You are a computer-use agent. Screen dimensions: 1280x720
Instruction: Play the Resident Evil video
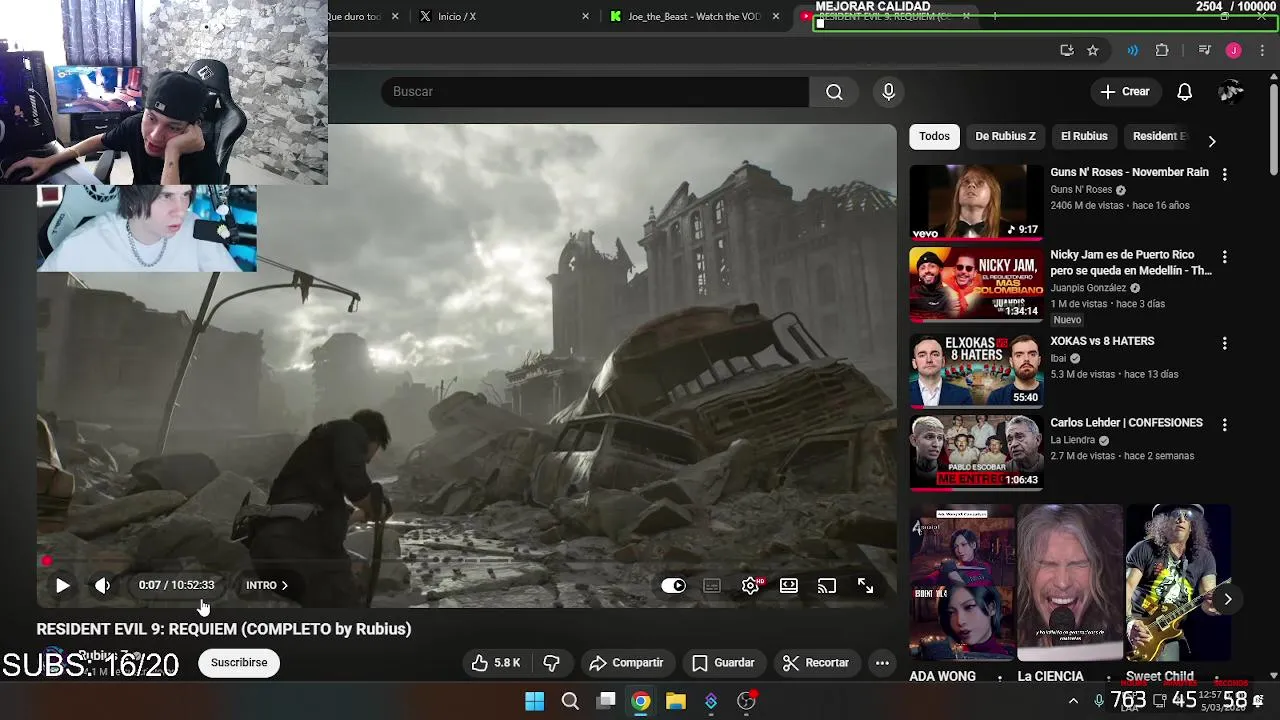pos(62,585)
